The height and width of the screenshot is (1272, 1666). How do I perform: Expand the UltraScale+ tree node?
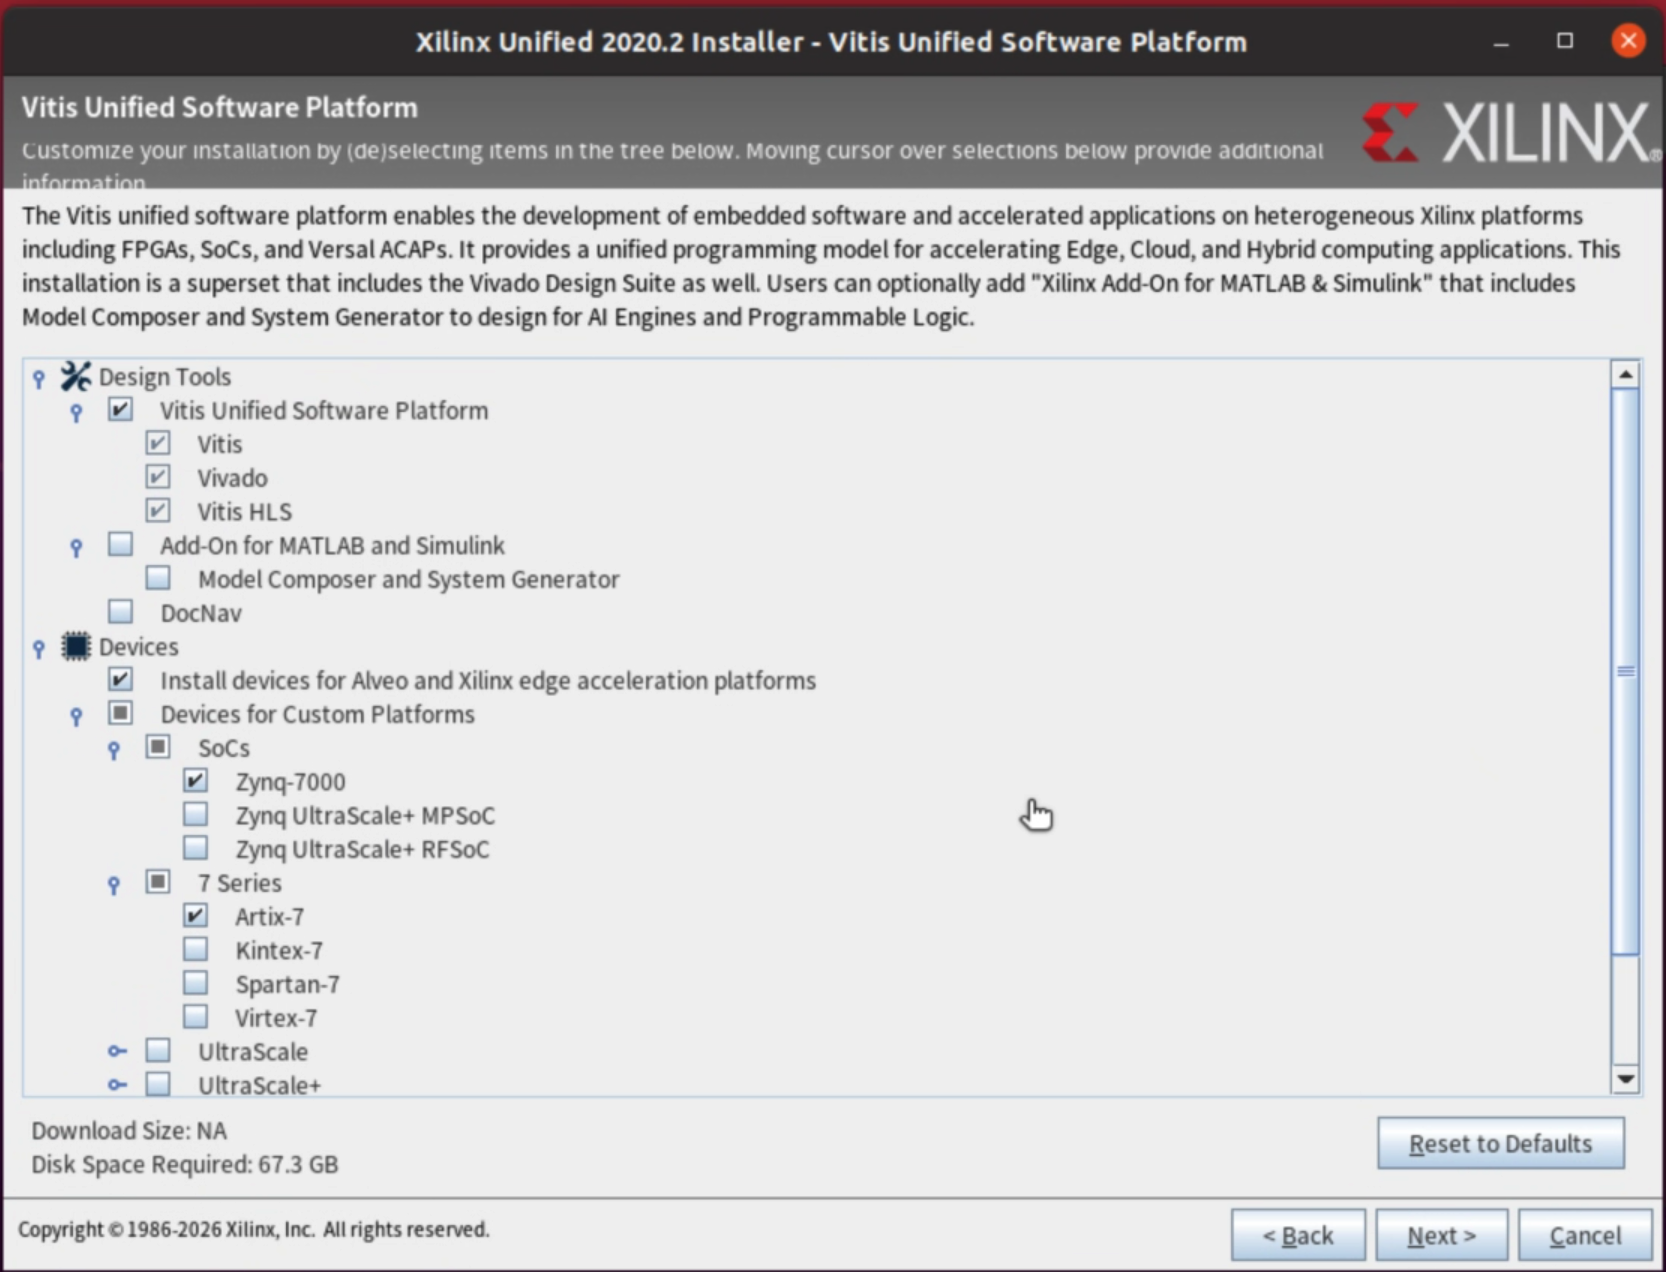coord(117,1085)
